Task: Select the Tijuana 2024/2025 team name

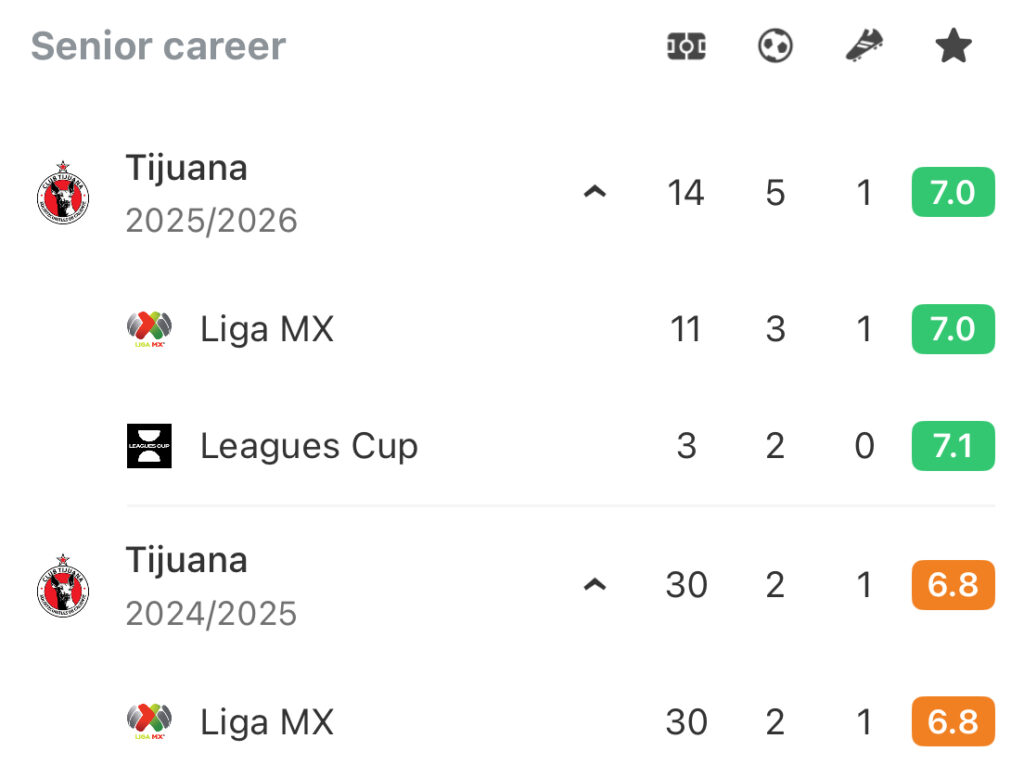Action: 186,560
